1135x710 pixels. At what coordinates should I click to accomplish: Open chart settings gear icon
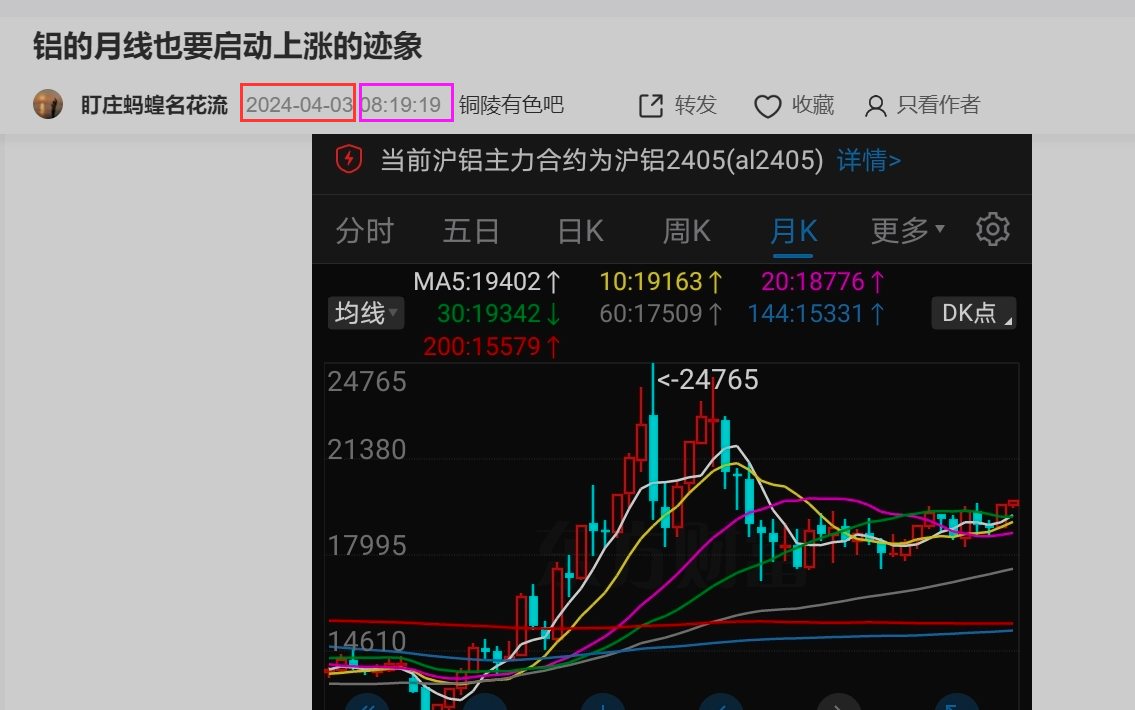point(992,229)
